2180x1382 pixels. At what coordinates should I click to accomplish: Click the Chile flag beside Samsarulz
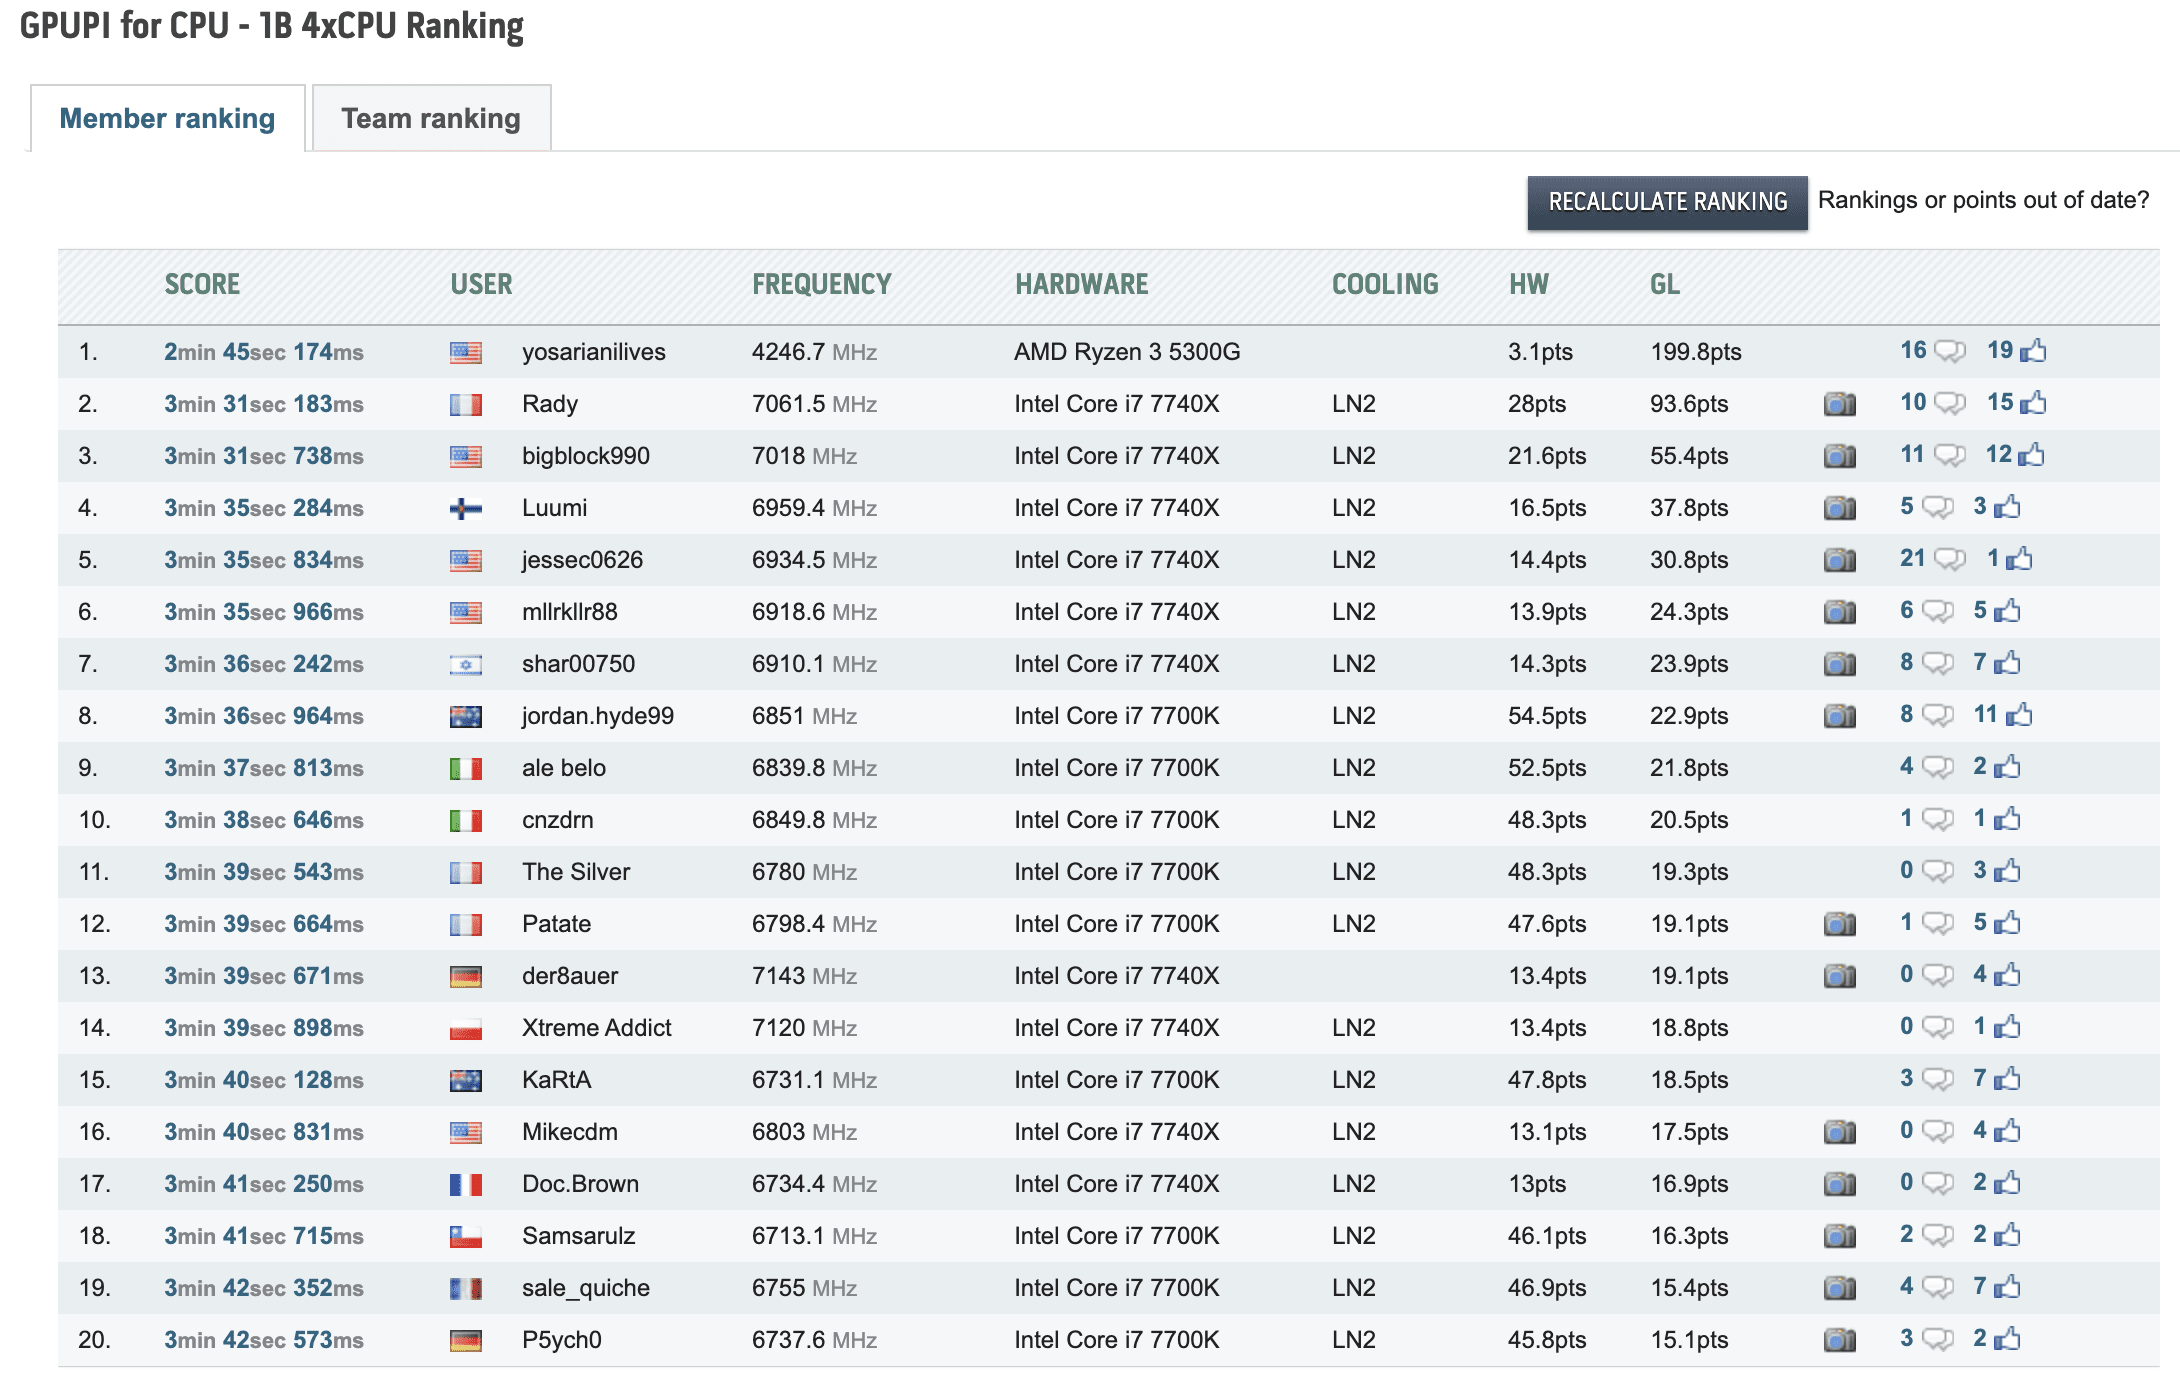coord(466,1236)
